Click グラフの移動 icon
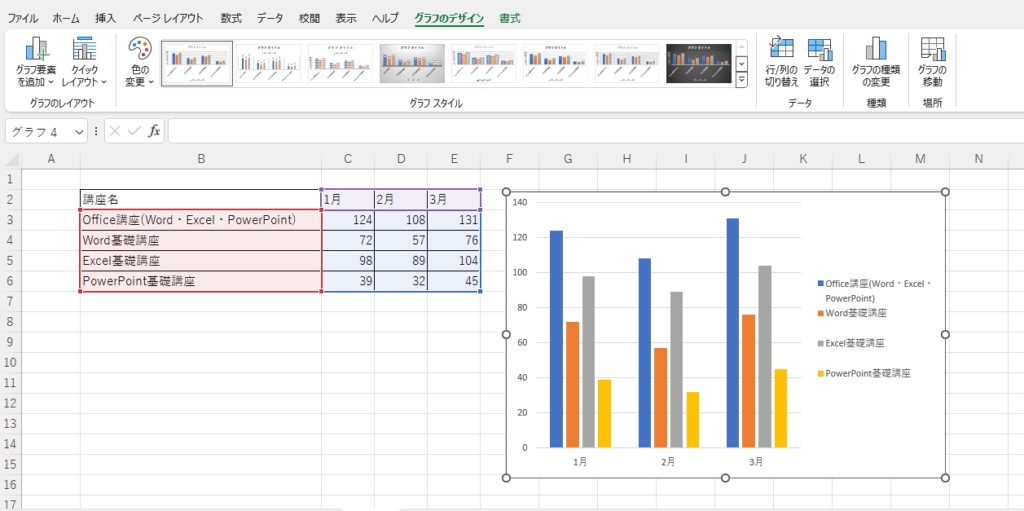 932,63
